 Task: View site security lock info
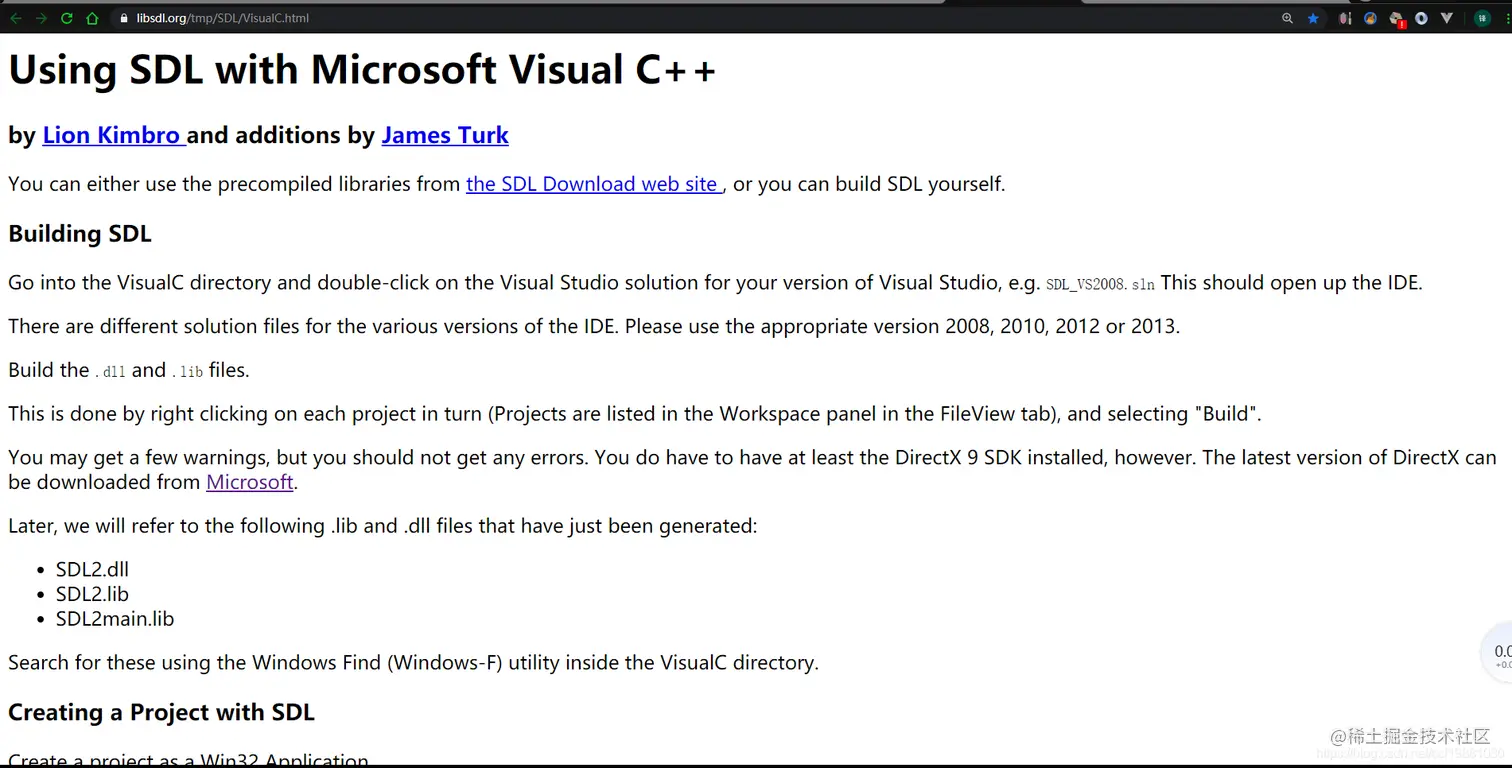tap(123, 18)
